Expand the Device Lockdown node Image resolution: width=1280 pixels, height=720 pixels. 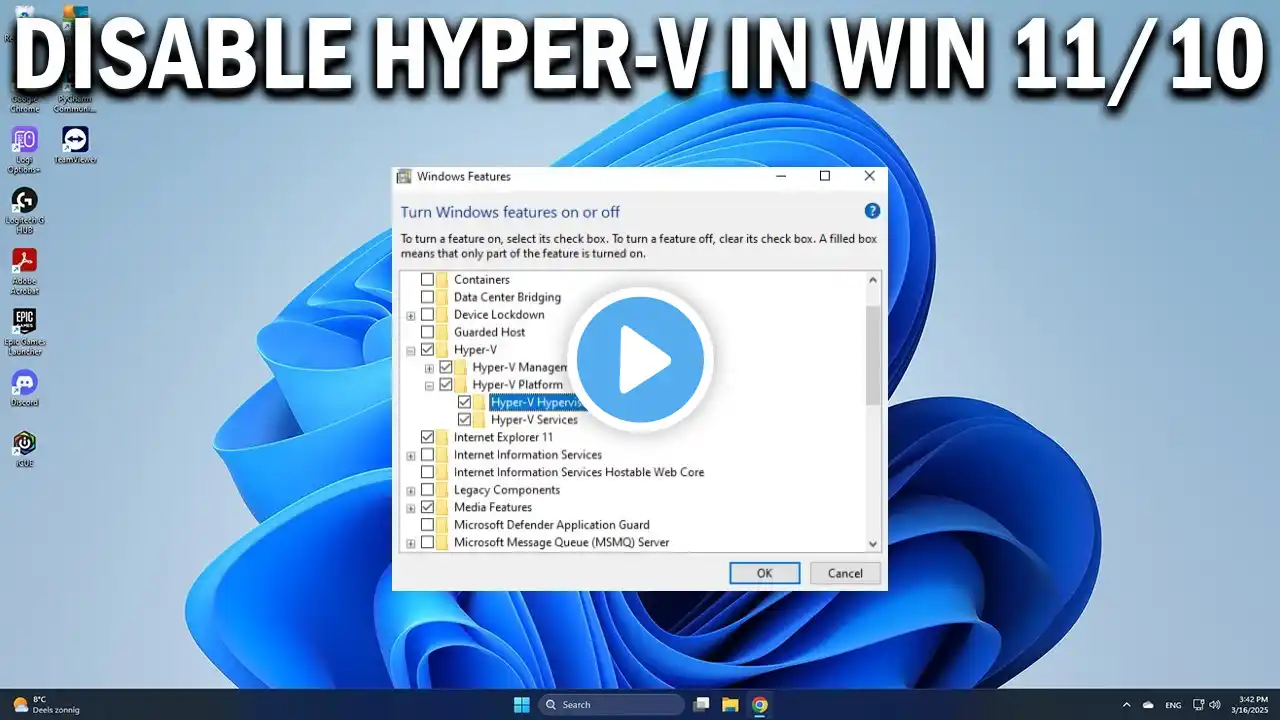pyautogui.click(x=410, y=316)
